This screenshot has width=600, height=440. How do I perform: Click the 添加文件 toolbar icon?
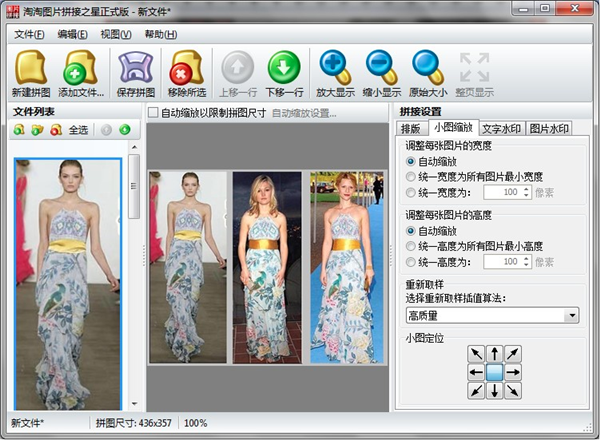click(x=81, y=68)
